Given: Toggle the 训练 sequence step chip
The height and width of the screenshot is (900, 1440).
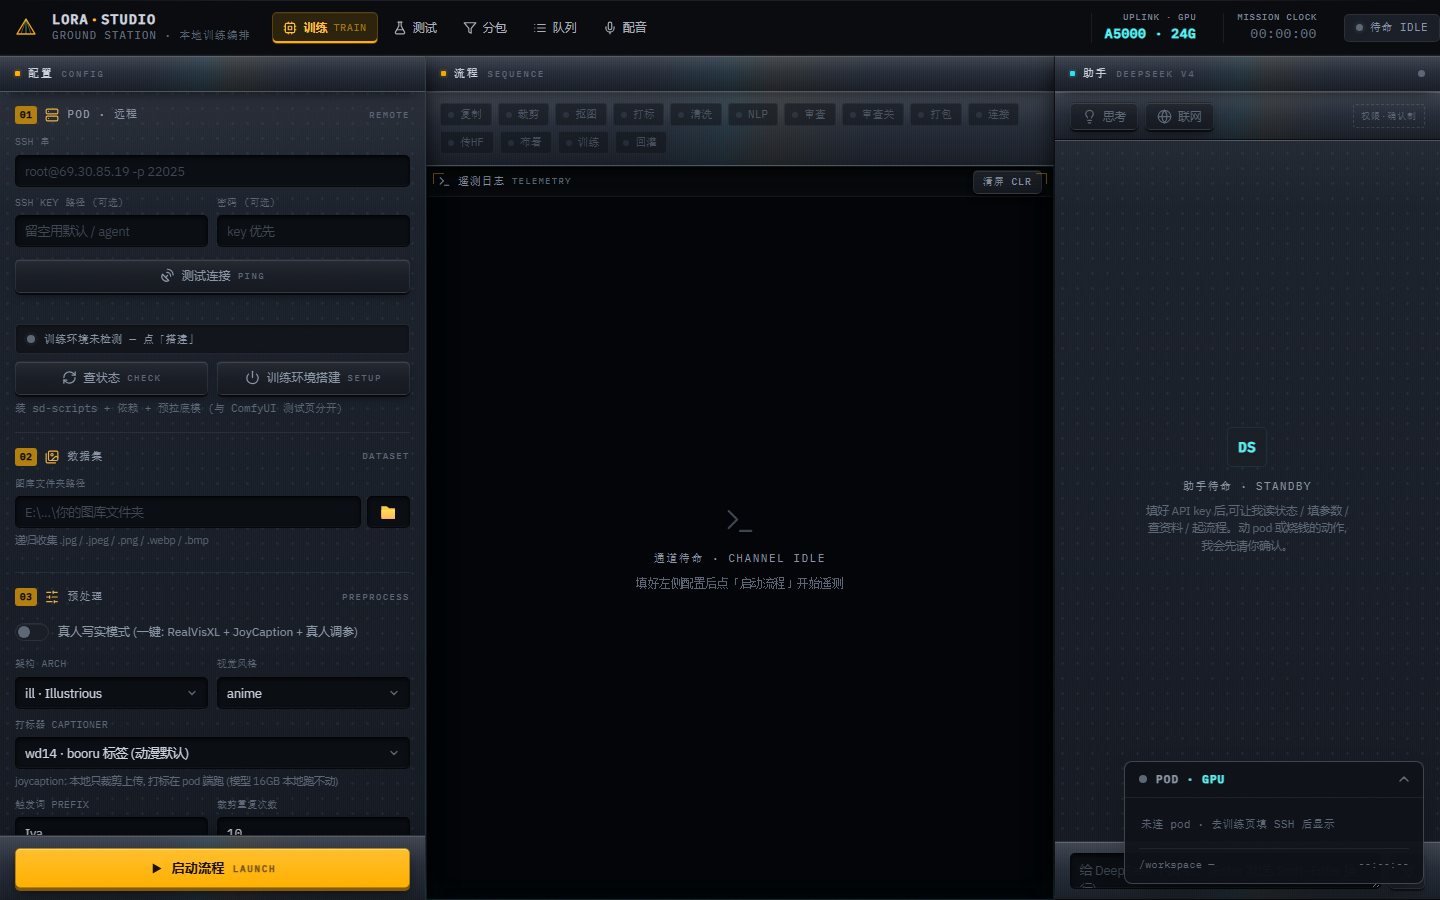Looking at the screenshot, I should coord(584,142).
